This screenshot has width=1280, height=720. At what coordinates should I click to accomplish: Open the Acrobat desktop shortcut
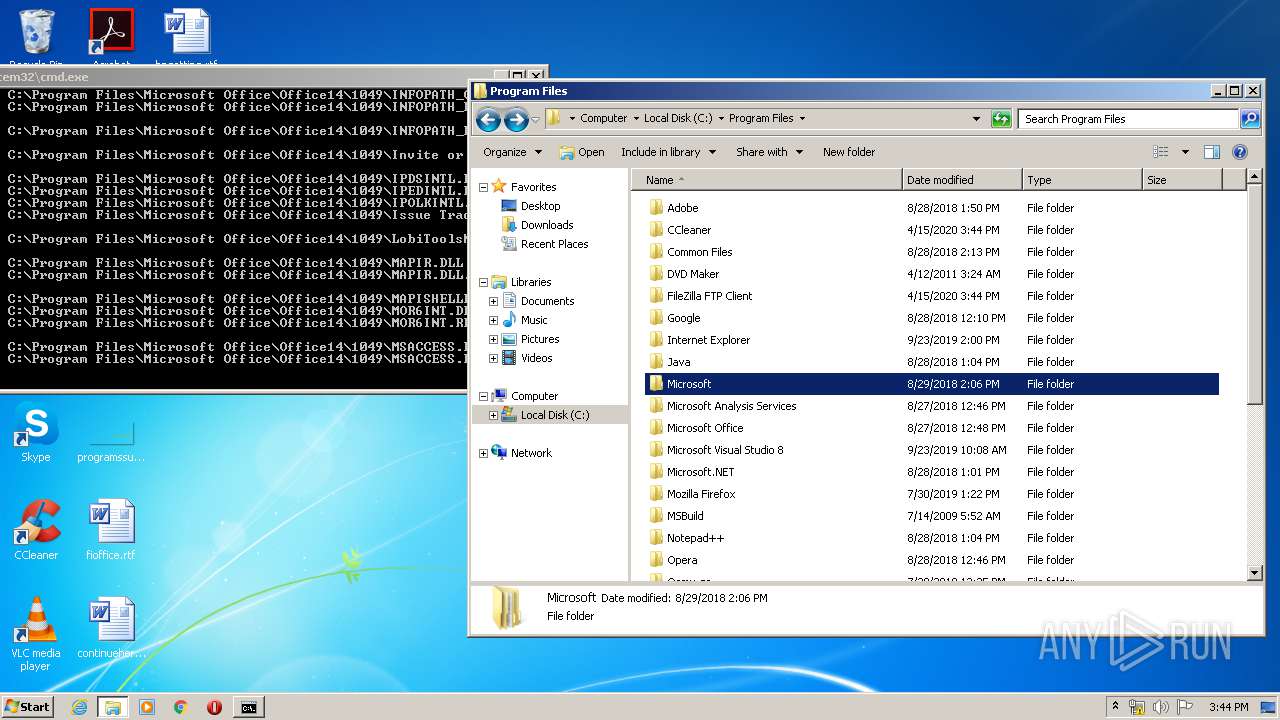(111, 36)
